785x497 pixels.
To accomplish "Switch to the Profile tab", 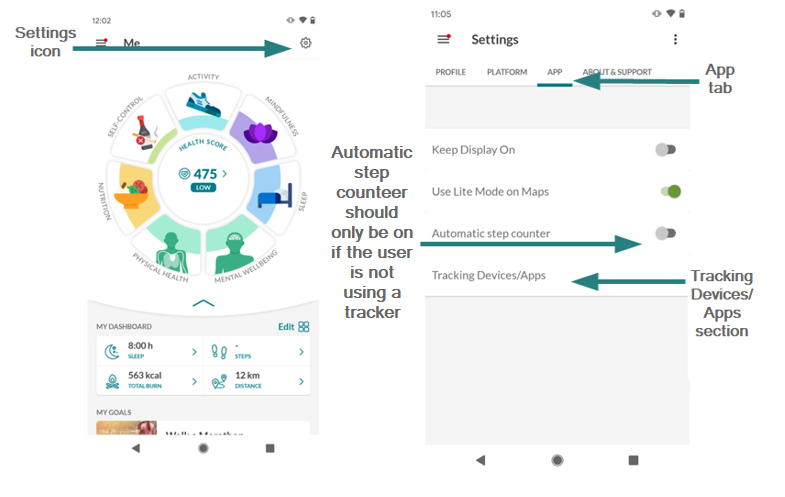I will point(451,72).
